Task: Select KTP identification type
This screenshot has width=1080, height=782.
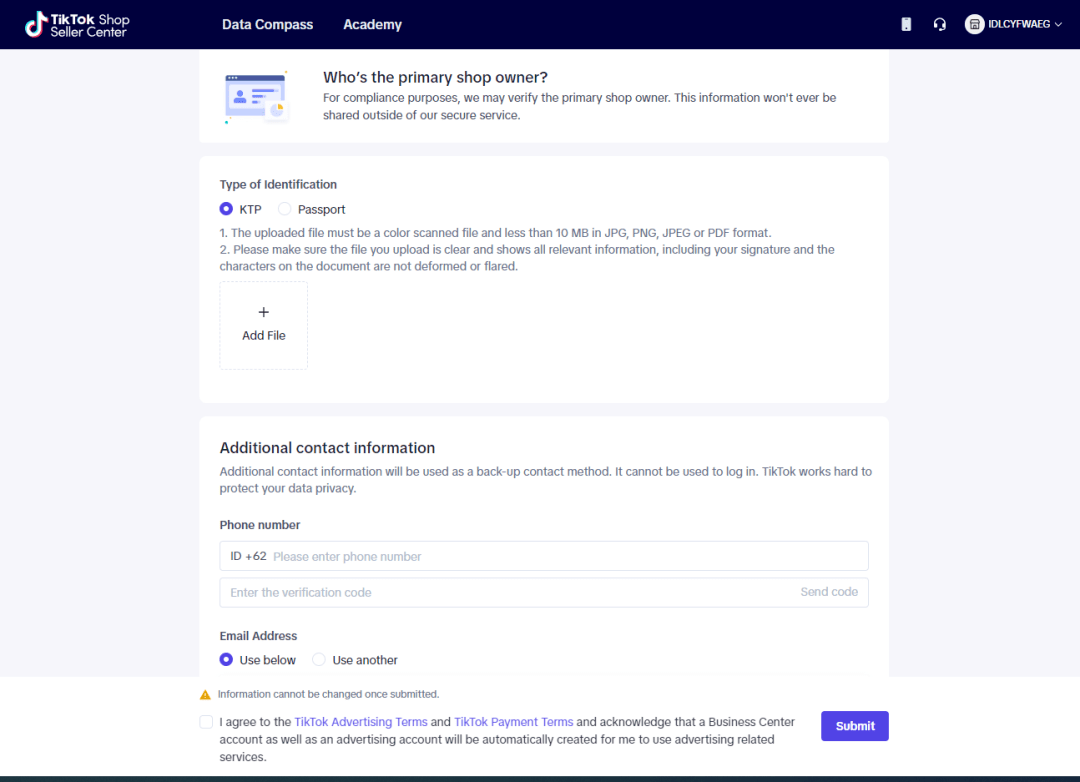Action: [x=227, y=209]
